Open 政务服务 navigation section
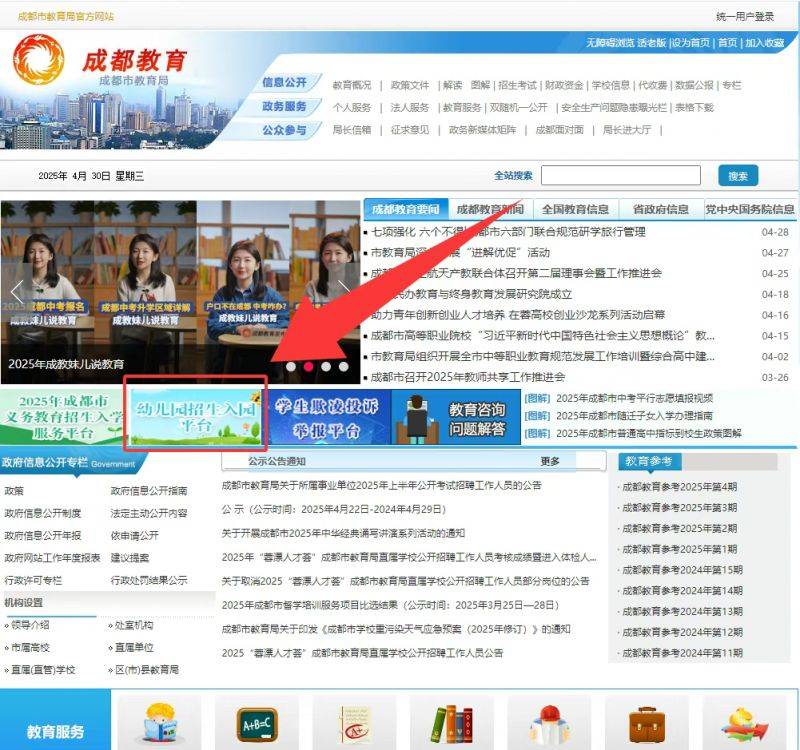The height and width of the screenshot is (750, 800). click(x=284, y=106)
